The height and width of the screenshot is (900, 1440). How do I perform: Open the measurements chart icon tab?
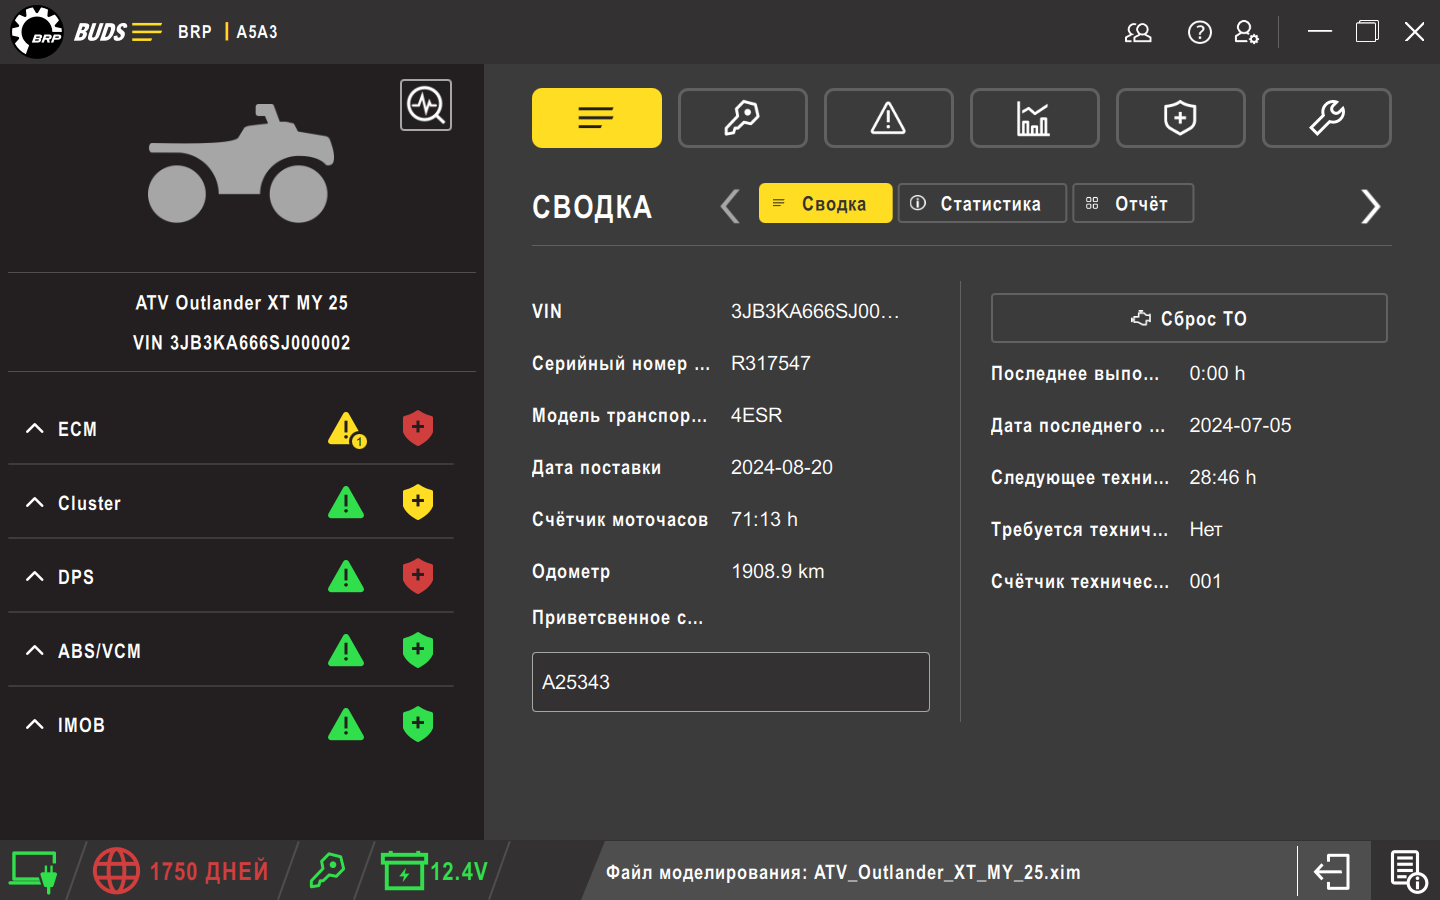tap(1034, 118)
